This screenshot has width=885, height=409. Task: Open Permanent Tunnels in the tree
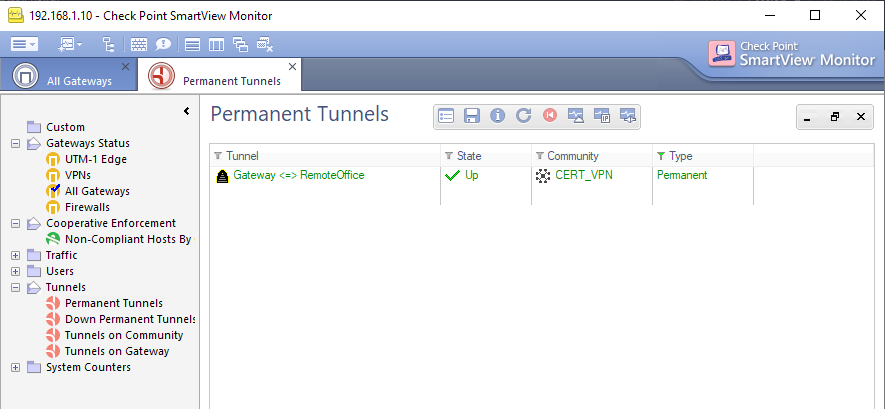click(114, 303)
